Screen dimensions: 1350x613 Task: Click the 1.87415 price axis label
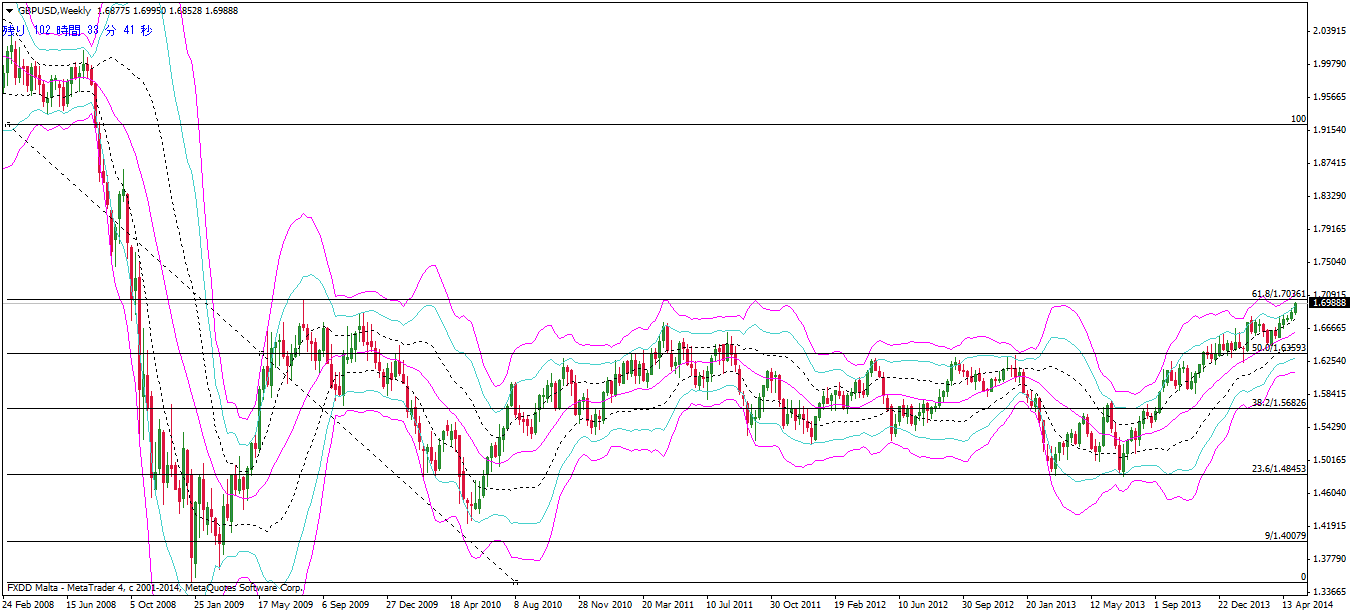click(1329, 163)
